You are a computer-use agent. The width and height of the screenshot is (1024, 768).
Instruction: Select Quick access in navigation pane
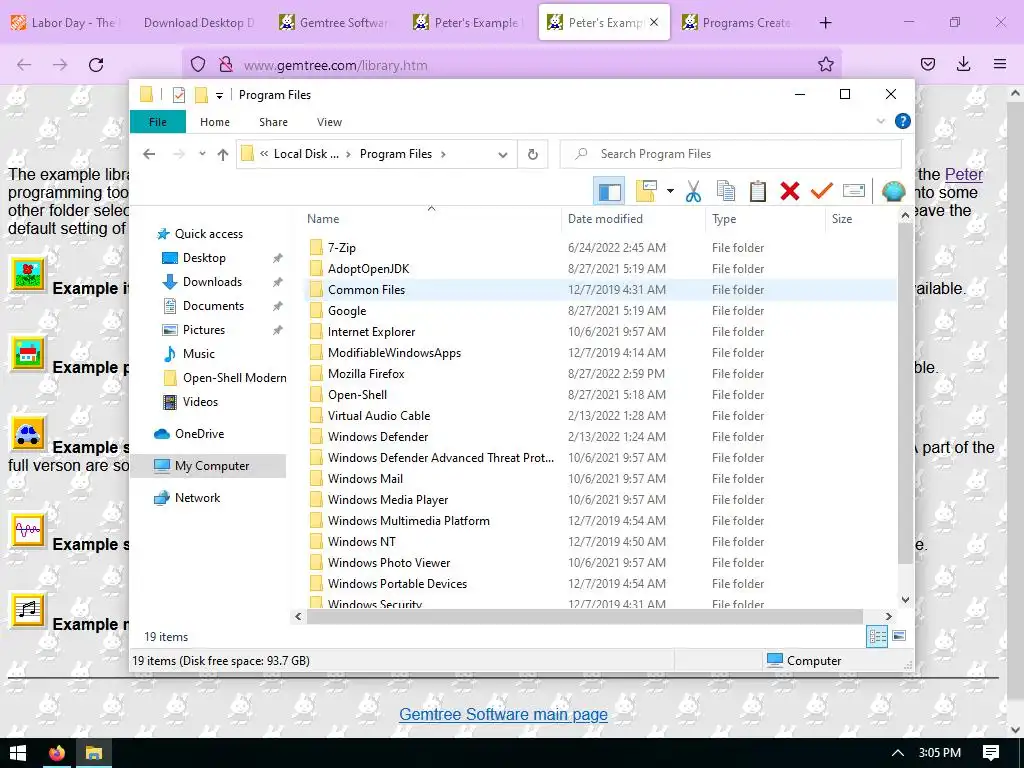click(208, 234)
